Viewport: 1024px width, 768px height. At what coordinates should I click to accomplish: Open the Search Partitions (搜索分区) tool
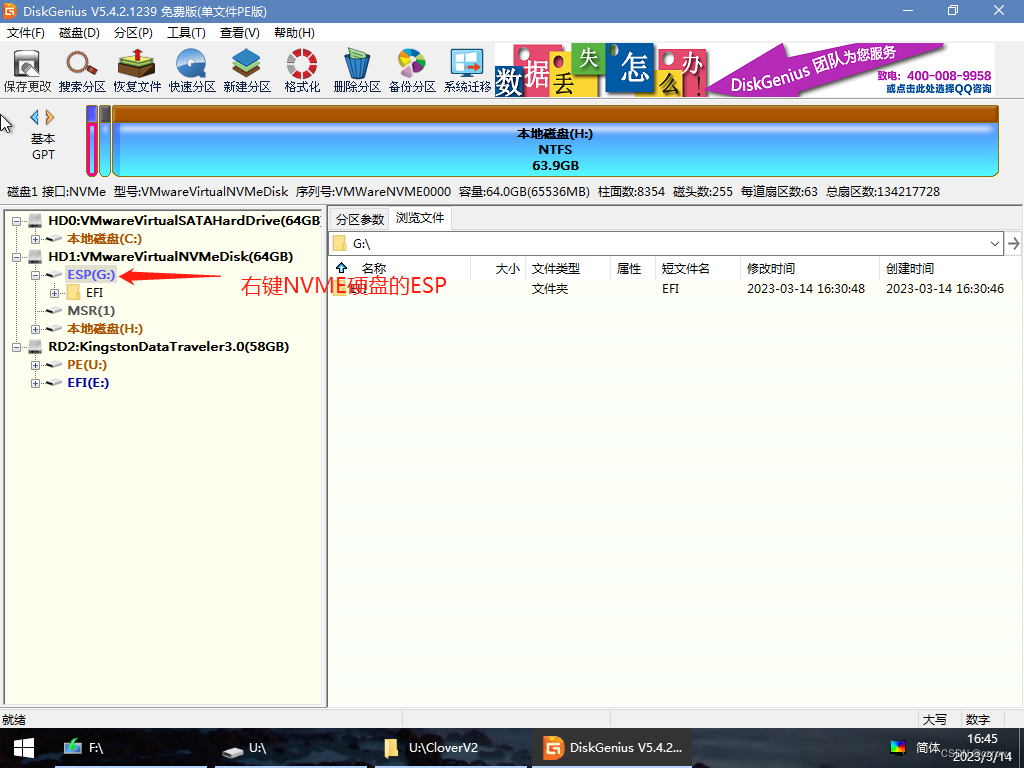pyautogui.click(x=82, y=71)
